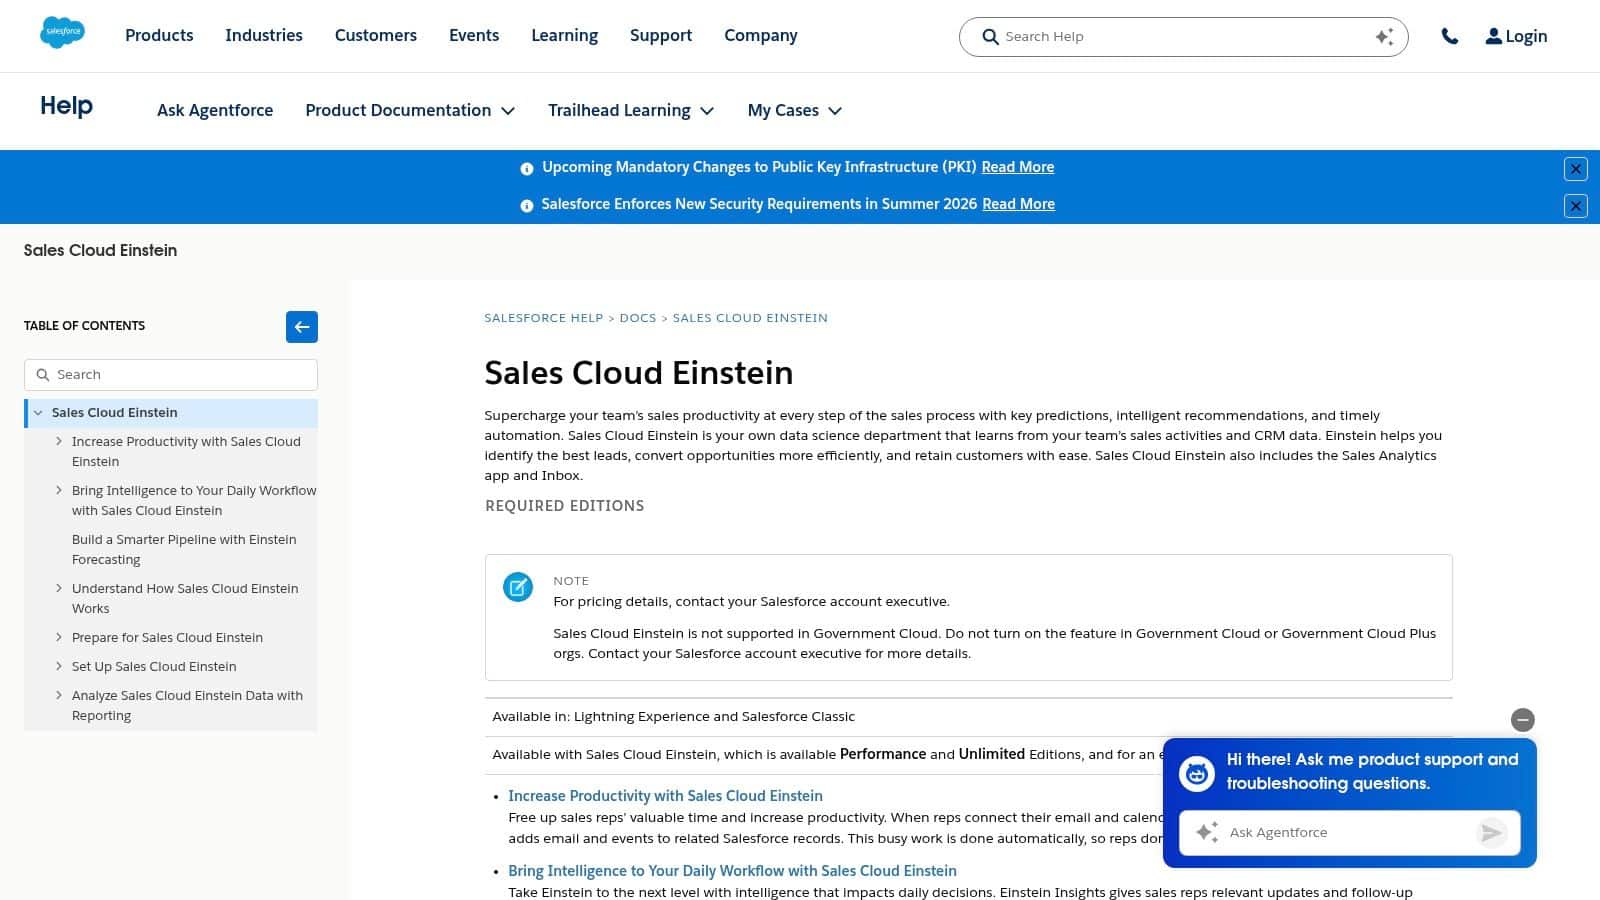Open the Company menu
The height and width of the screenshot is (900, 1600).
point(761,36)
